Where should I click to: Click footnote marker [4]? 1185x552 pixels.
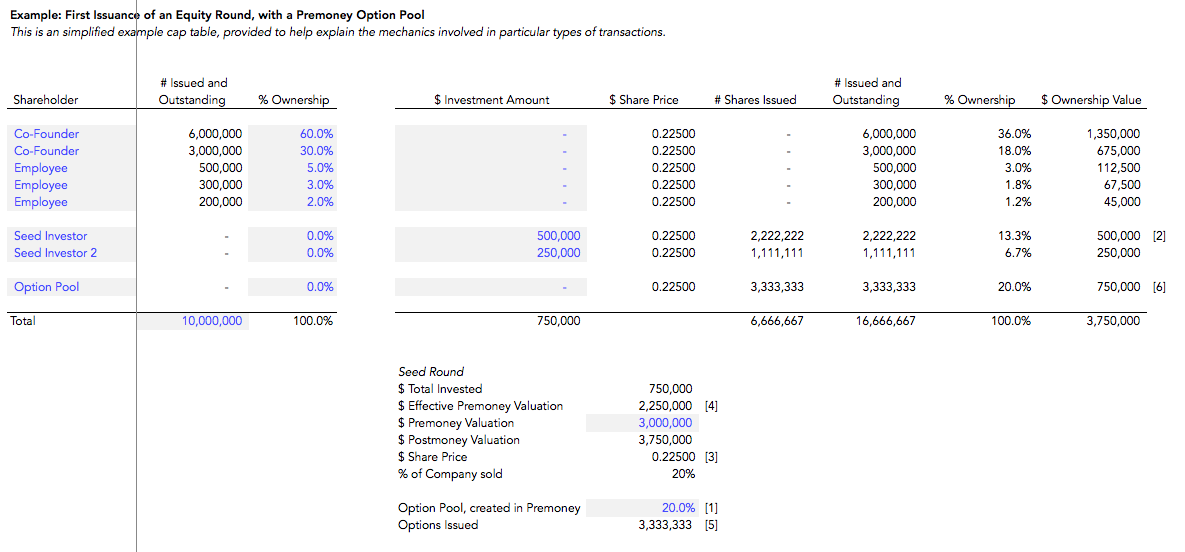tap(711, 406)
